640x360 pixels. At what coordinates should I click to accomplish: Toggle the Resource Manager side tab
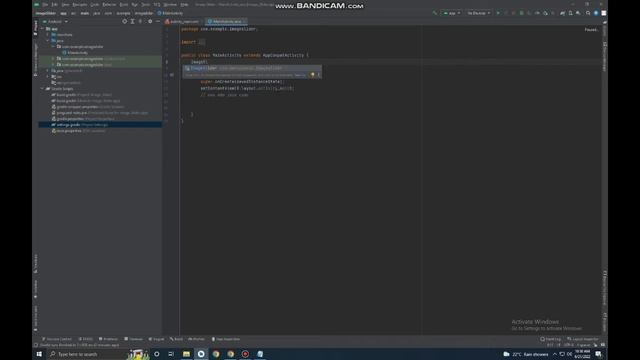(x=36, y=60)
